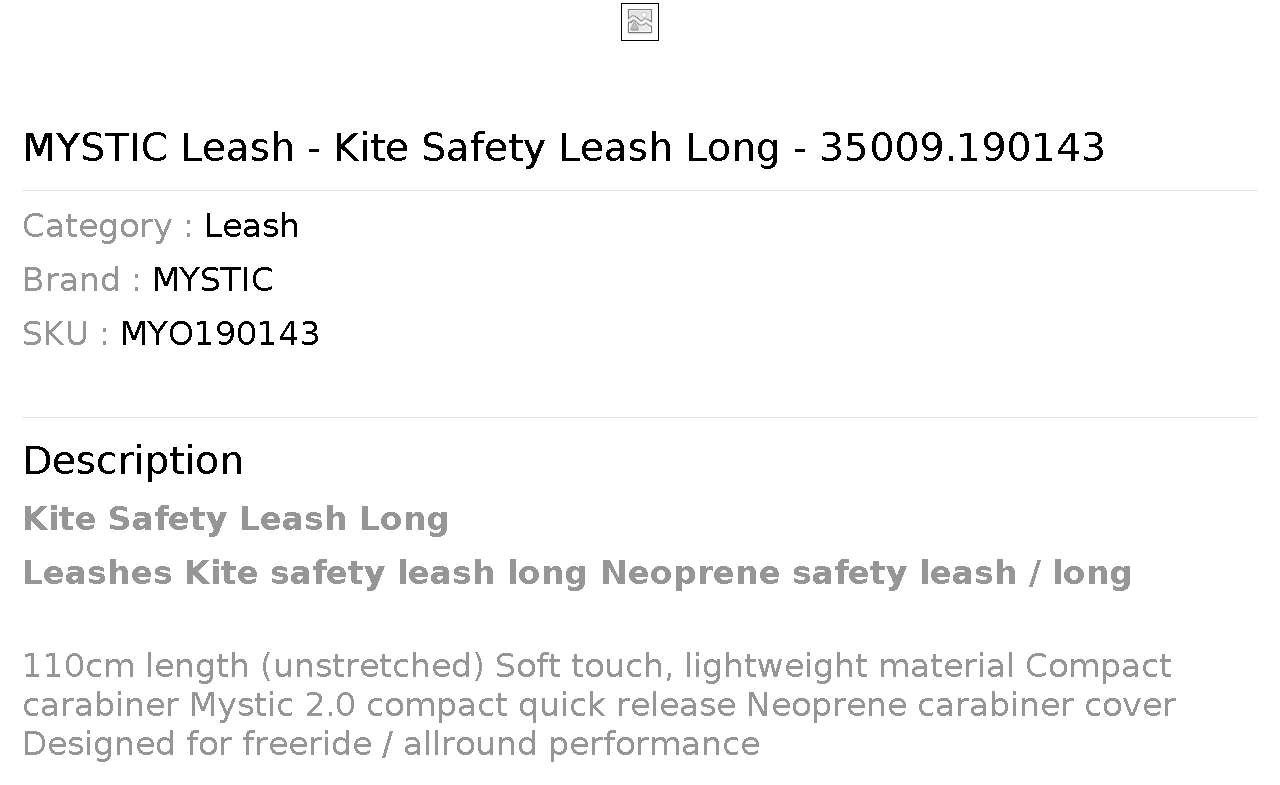Open the MYSTIC brand link
The height and width of the screenshot is (785, 1280).
212,280
